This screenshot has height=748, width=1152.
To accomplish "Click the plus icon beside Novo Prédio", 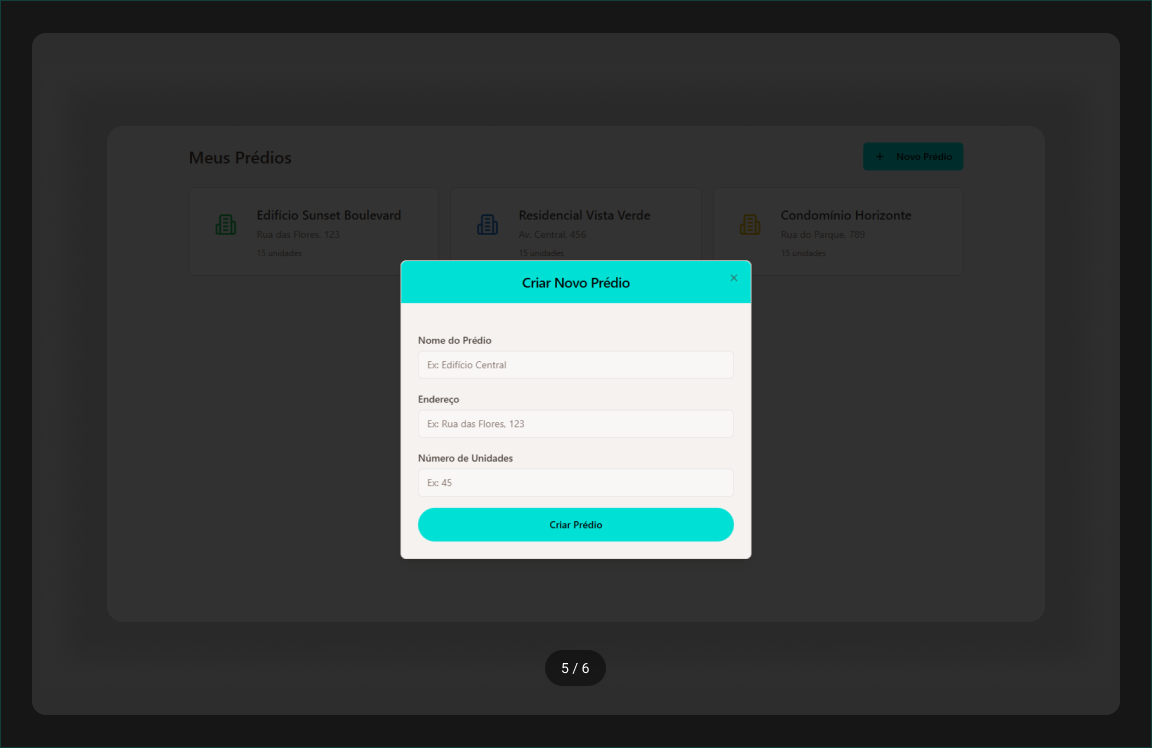I will [x=880, y=157].
